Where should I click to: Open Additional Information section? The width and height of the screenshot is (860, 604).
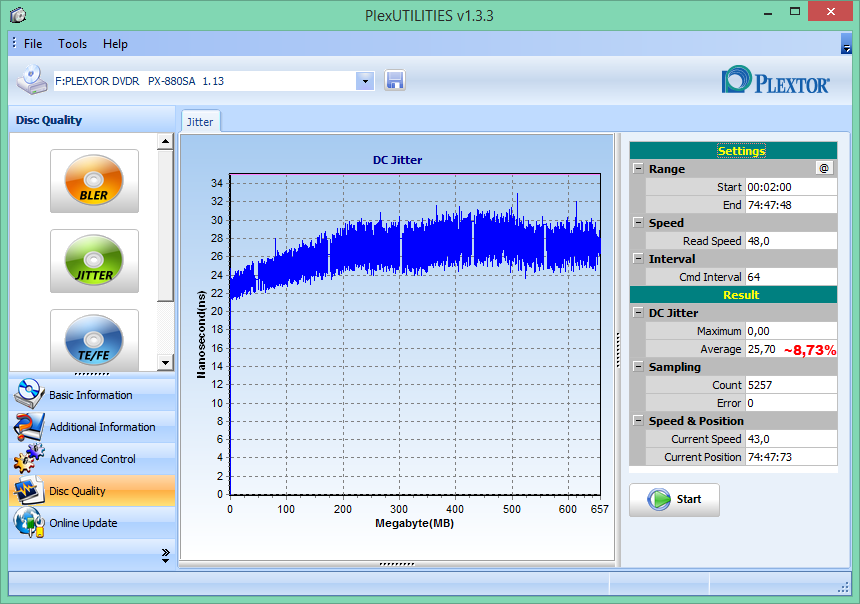tap(92, 426)
